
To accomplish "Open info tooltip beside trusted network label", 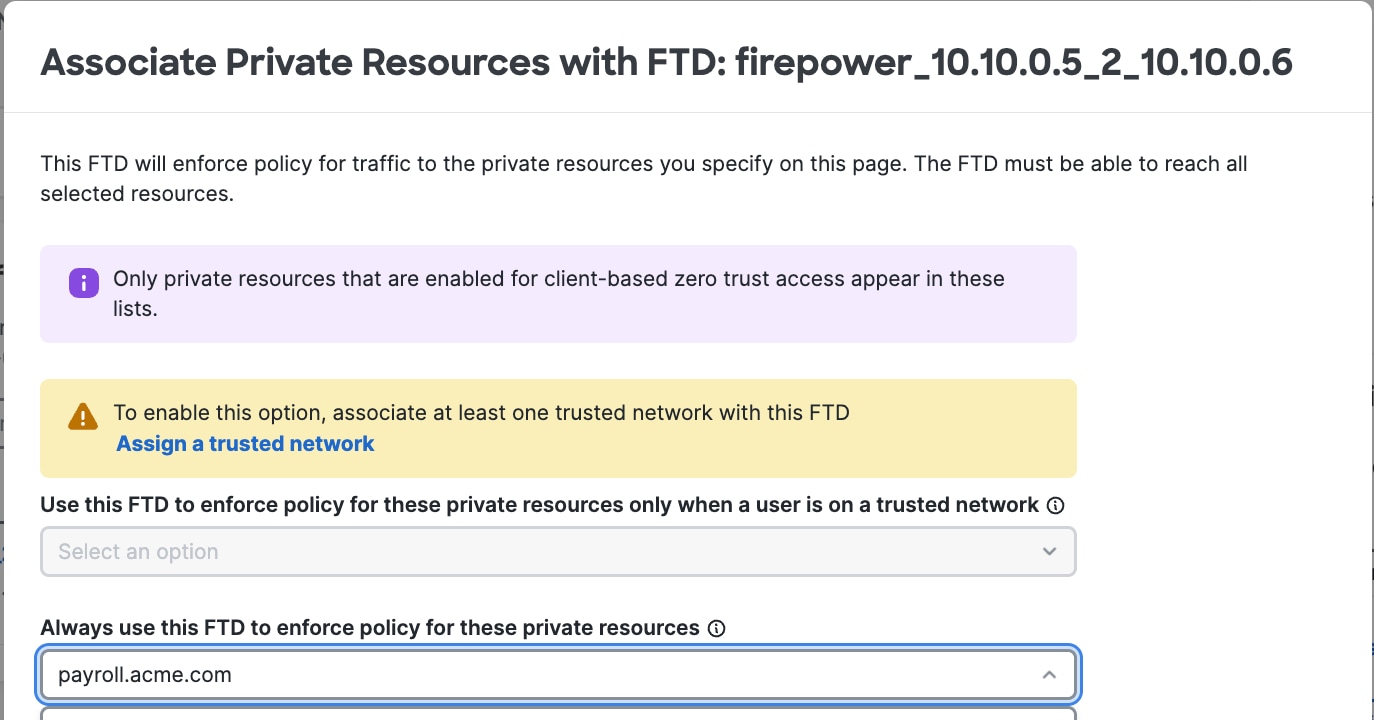I will click(1055, 506).
